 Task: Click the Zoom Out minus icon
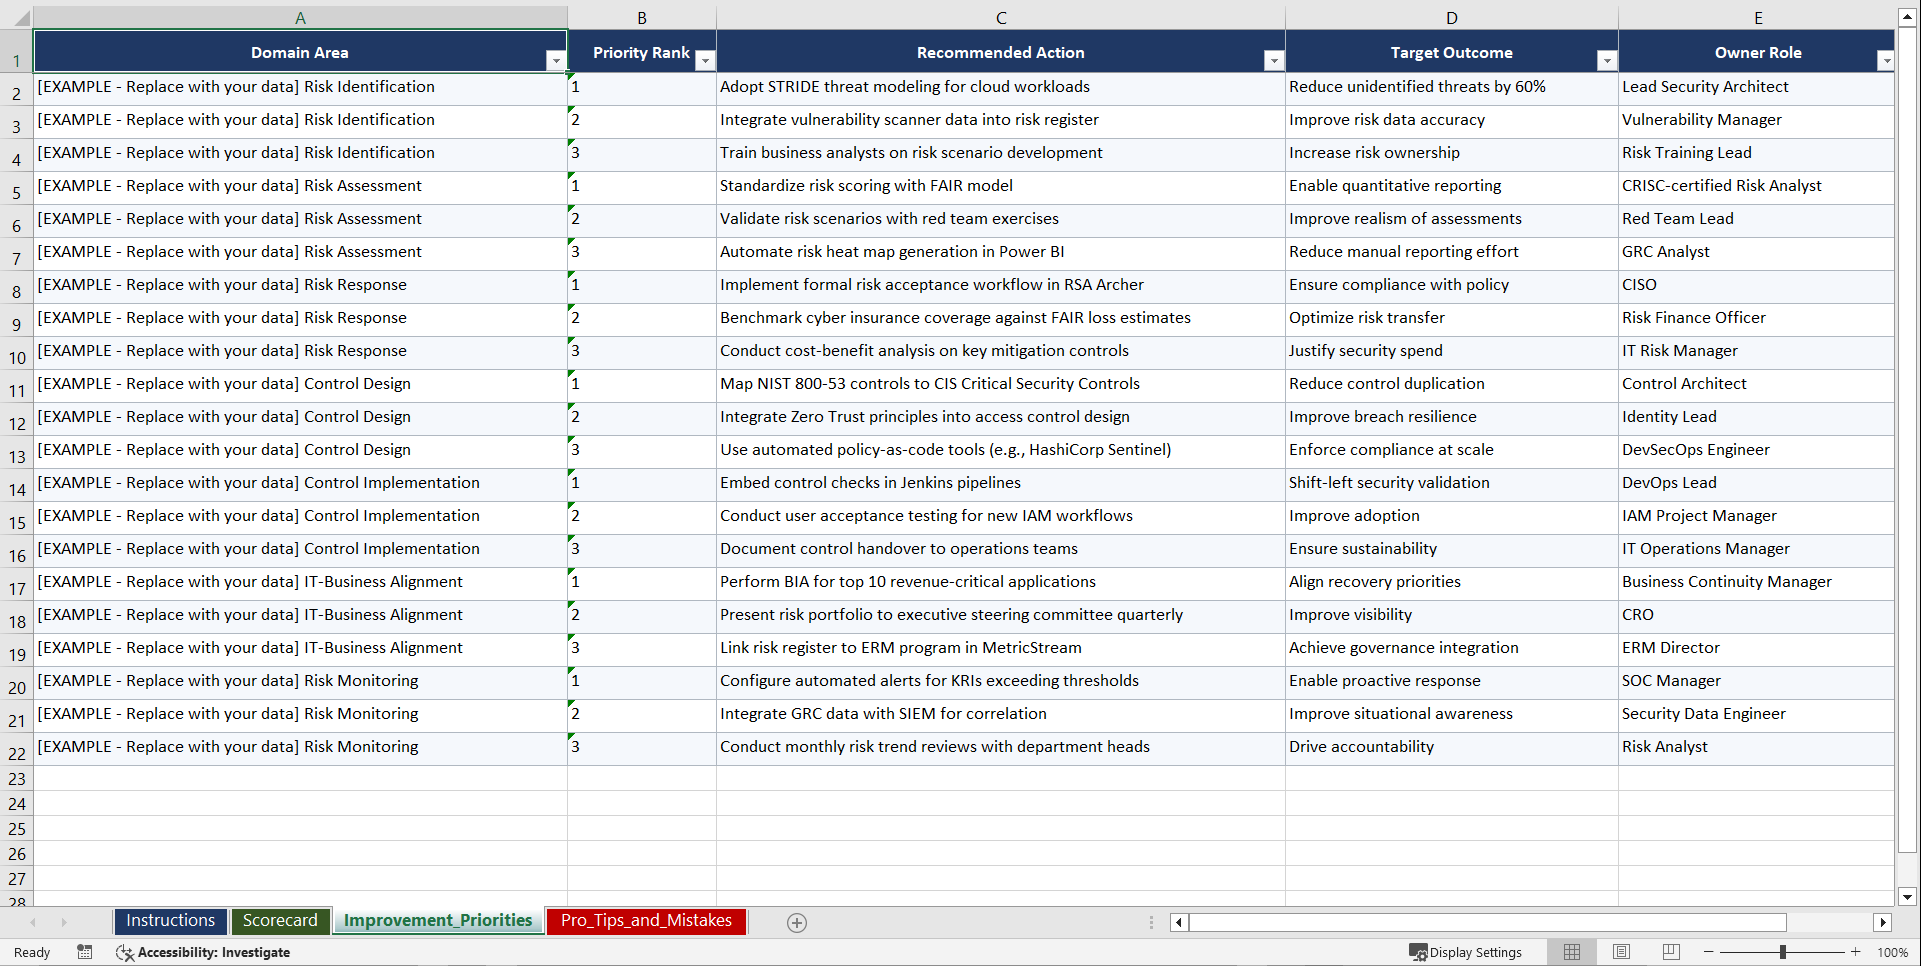1709,952
